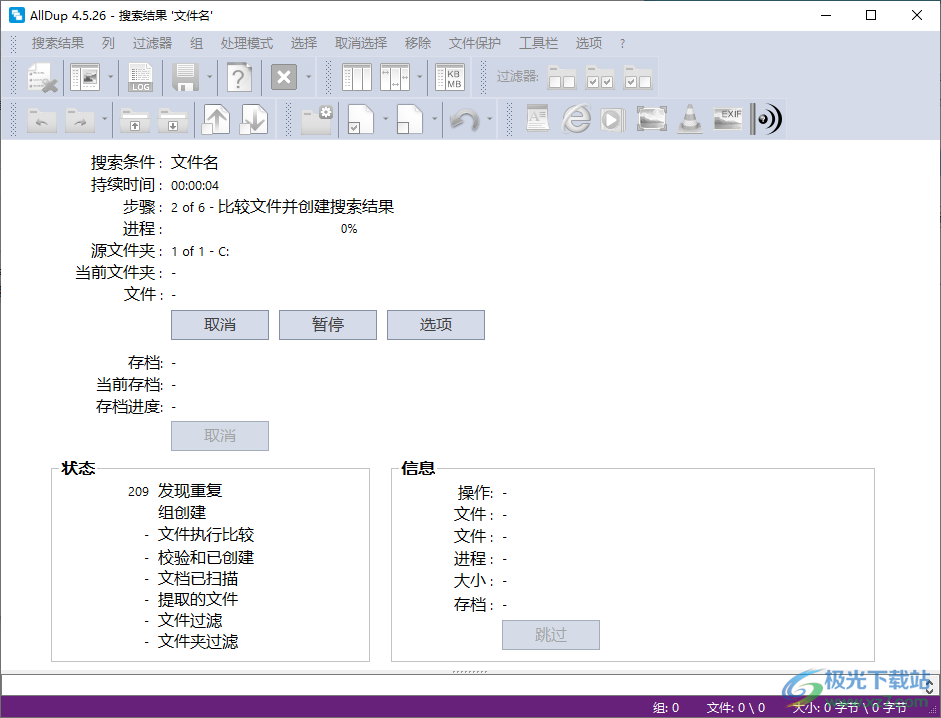Click the 暂停 pause button

[328, 325]
